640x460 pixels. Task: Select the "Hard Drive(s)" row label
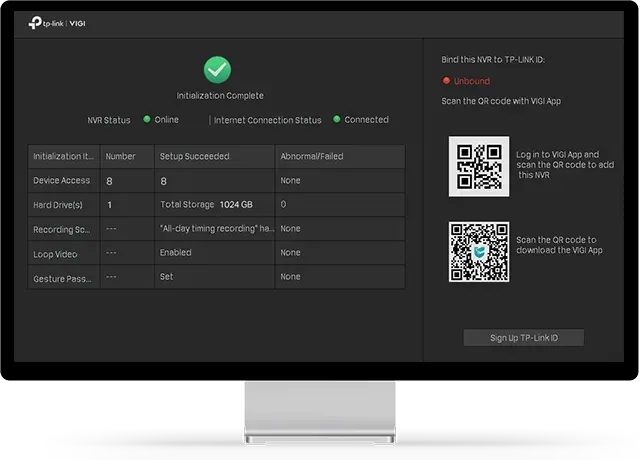click(x=58, y=205)
